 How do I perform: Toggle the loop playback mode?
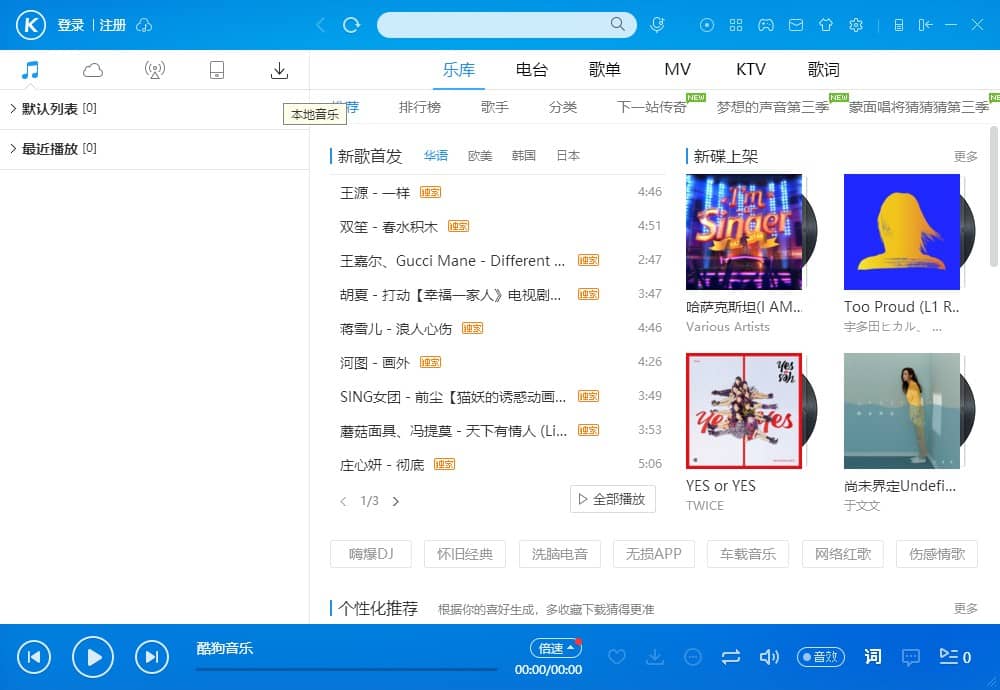[731, 657]
